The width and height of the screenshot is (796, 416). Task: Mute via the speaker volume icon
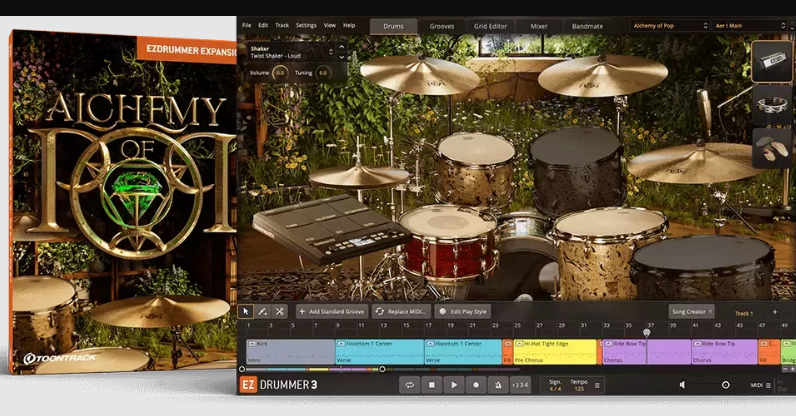[682, 385]
